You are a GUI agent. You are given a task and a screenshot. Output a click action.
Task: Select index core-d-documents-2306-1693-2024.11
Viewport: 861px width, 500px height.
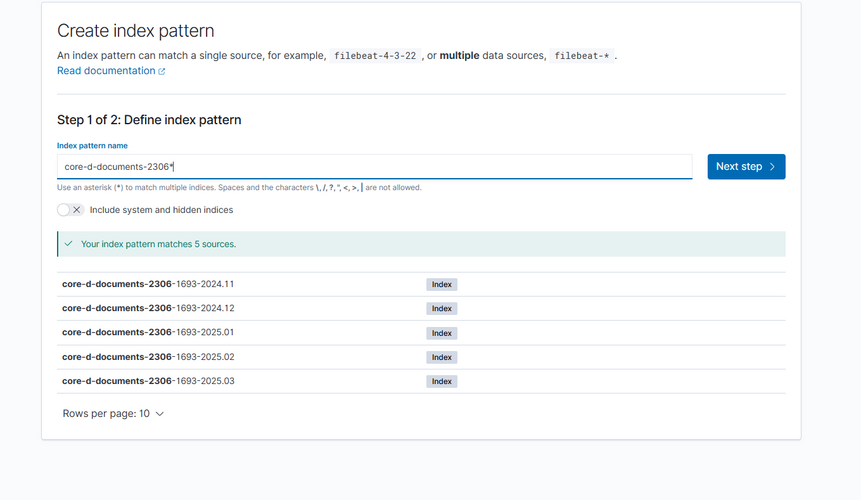tap(148, 284)
